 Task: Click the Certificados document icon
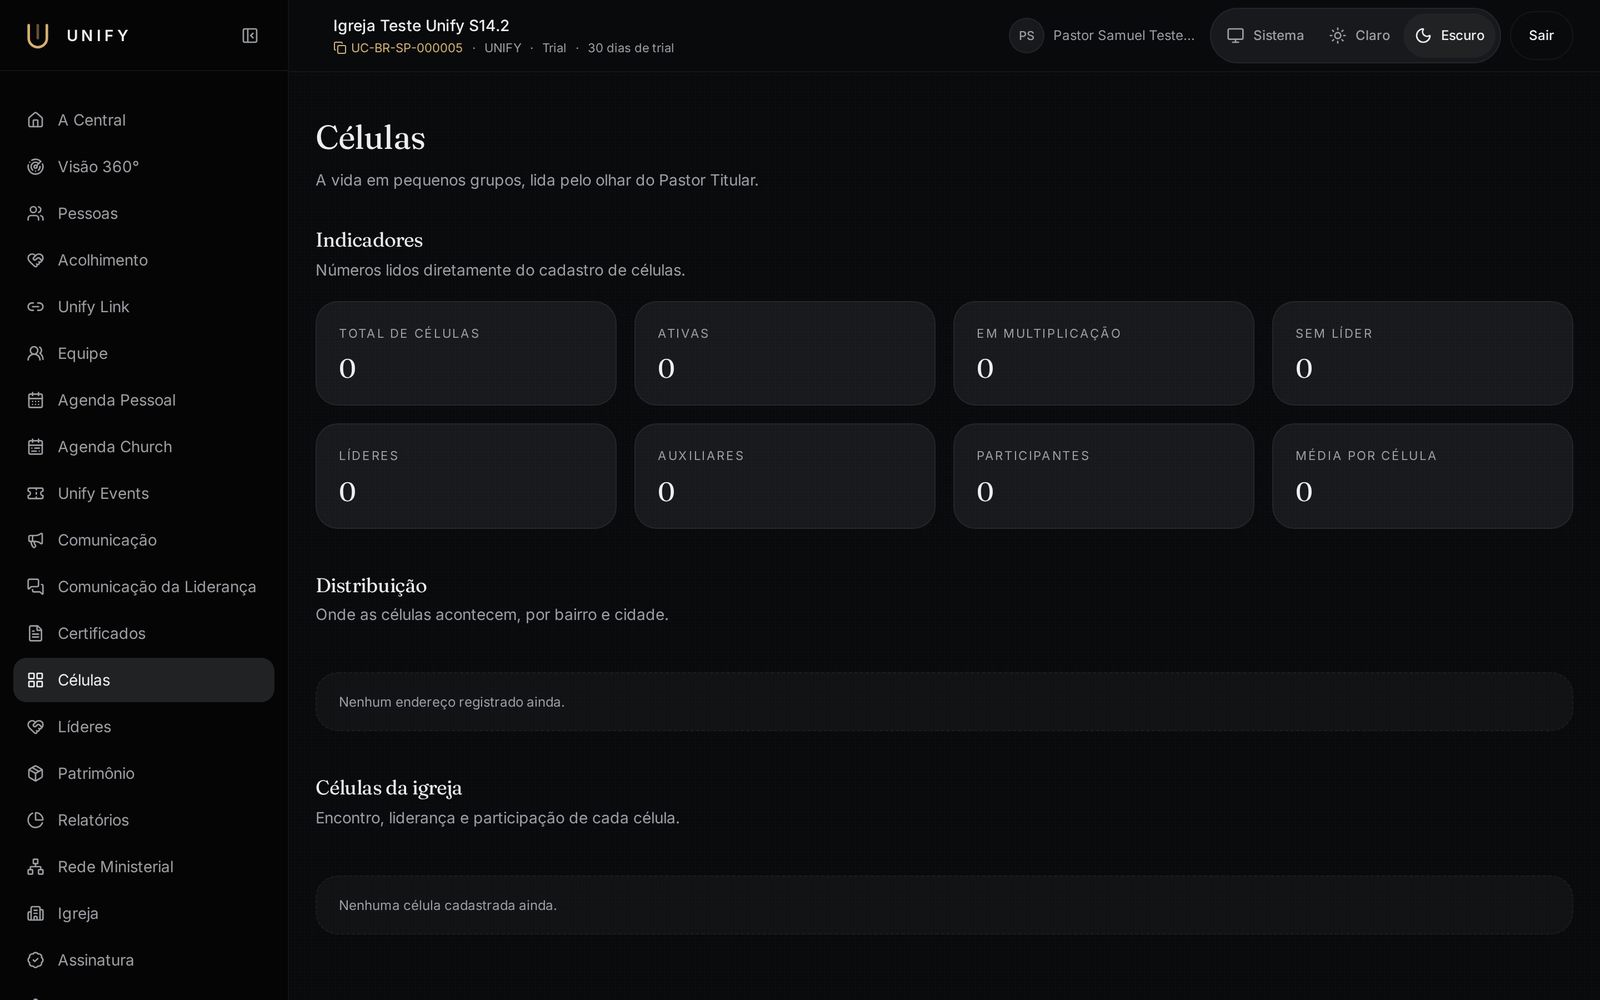[x=36, y=633]
